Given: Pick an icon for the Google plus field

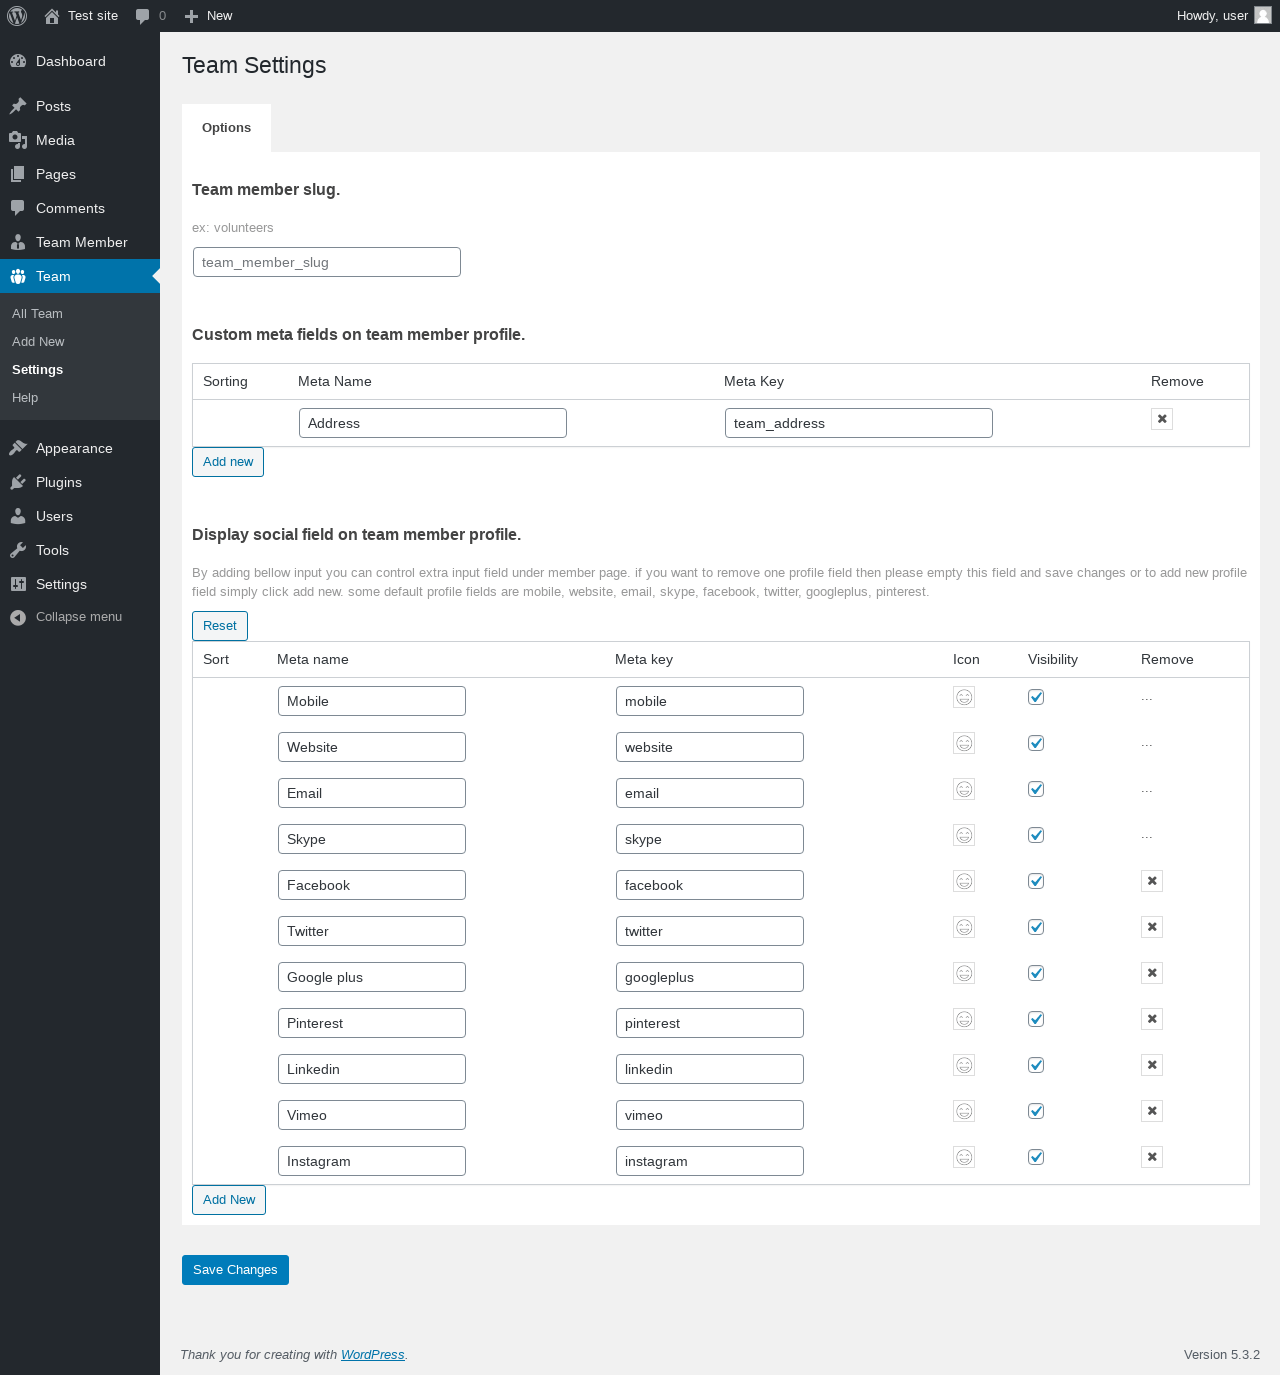Looking at the screenshot, I should pos(964,973).
